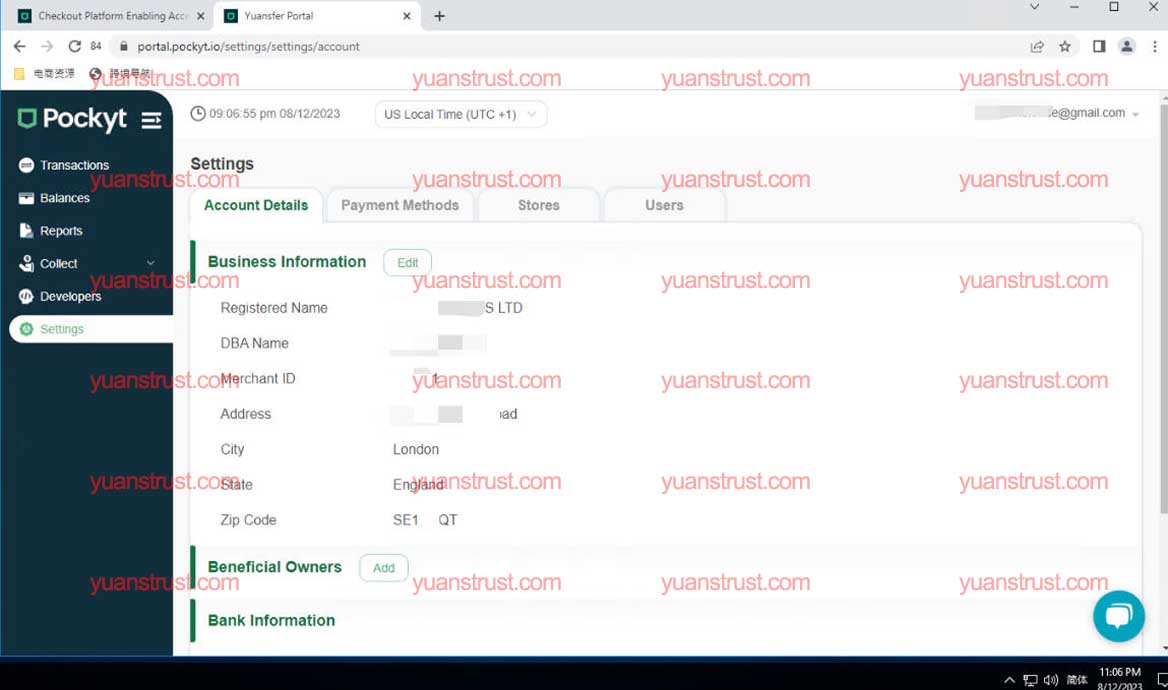This screenshot has width=1168, height=690.
Task: Open the US Local Time timezone dropdown
Action: pos(460,115)
